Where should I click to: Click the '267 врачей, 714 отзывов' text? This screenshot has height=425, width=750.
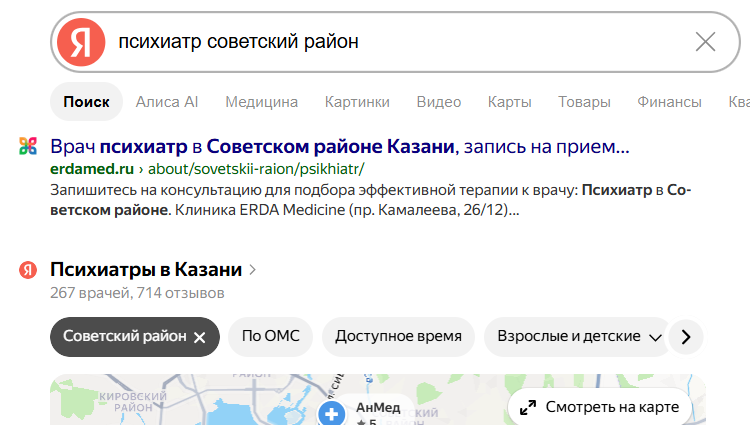coord(137,293)
